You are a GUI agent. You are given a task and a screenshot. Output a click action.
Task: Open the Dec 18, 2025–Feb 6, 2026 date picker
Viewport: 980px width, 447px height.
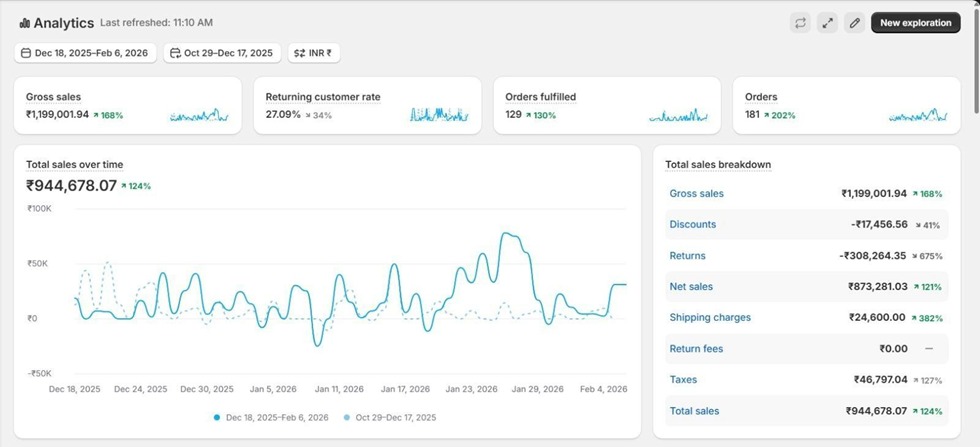coord(86,53)
